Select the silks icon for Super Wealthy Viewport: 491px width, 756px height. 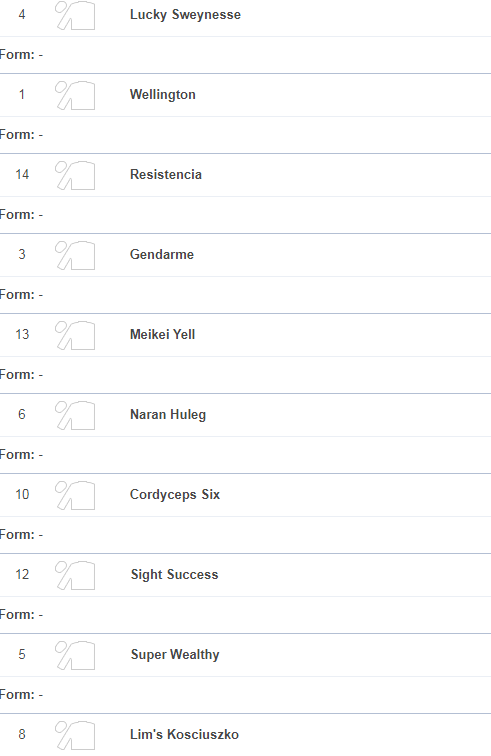point(75,656)
